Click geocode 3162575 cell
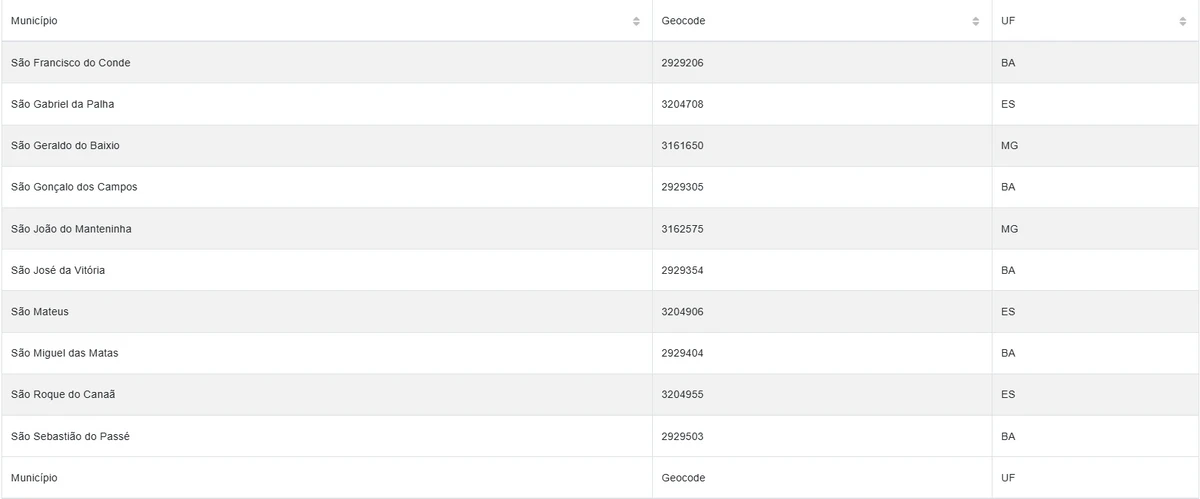This screenshot has width=1200, height=499. tap(683, 229)
